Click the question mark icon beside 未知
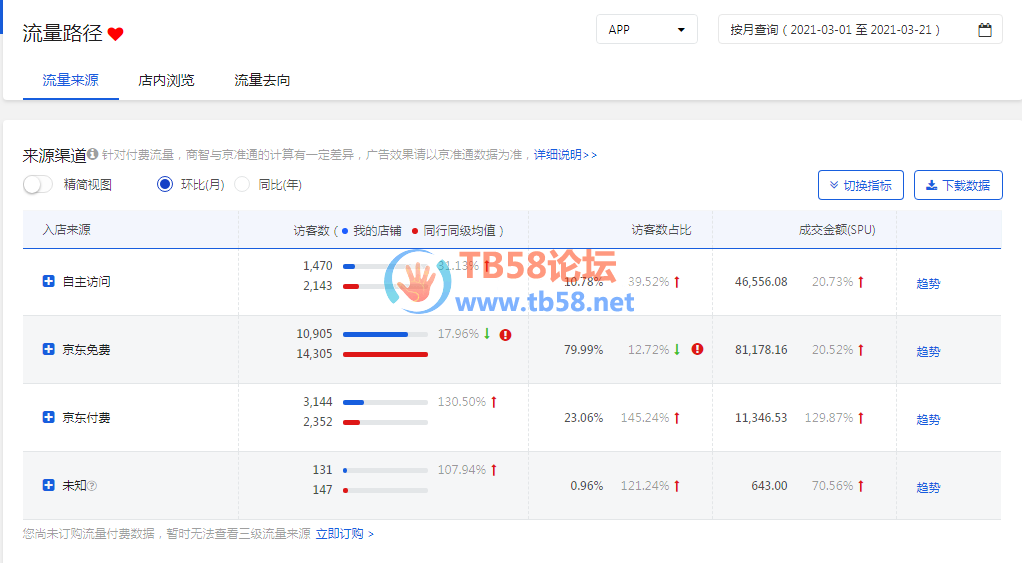Image resolution: width=1022 pixels, height=563 pixels. 92,486
